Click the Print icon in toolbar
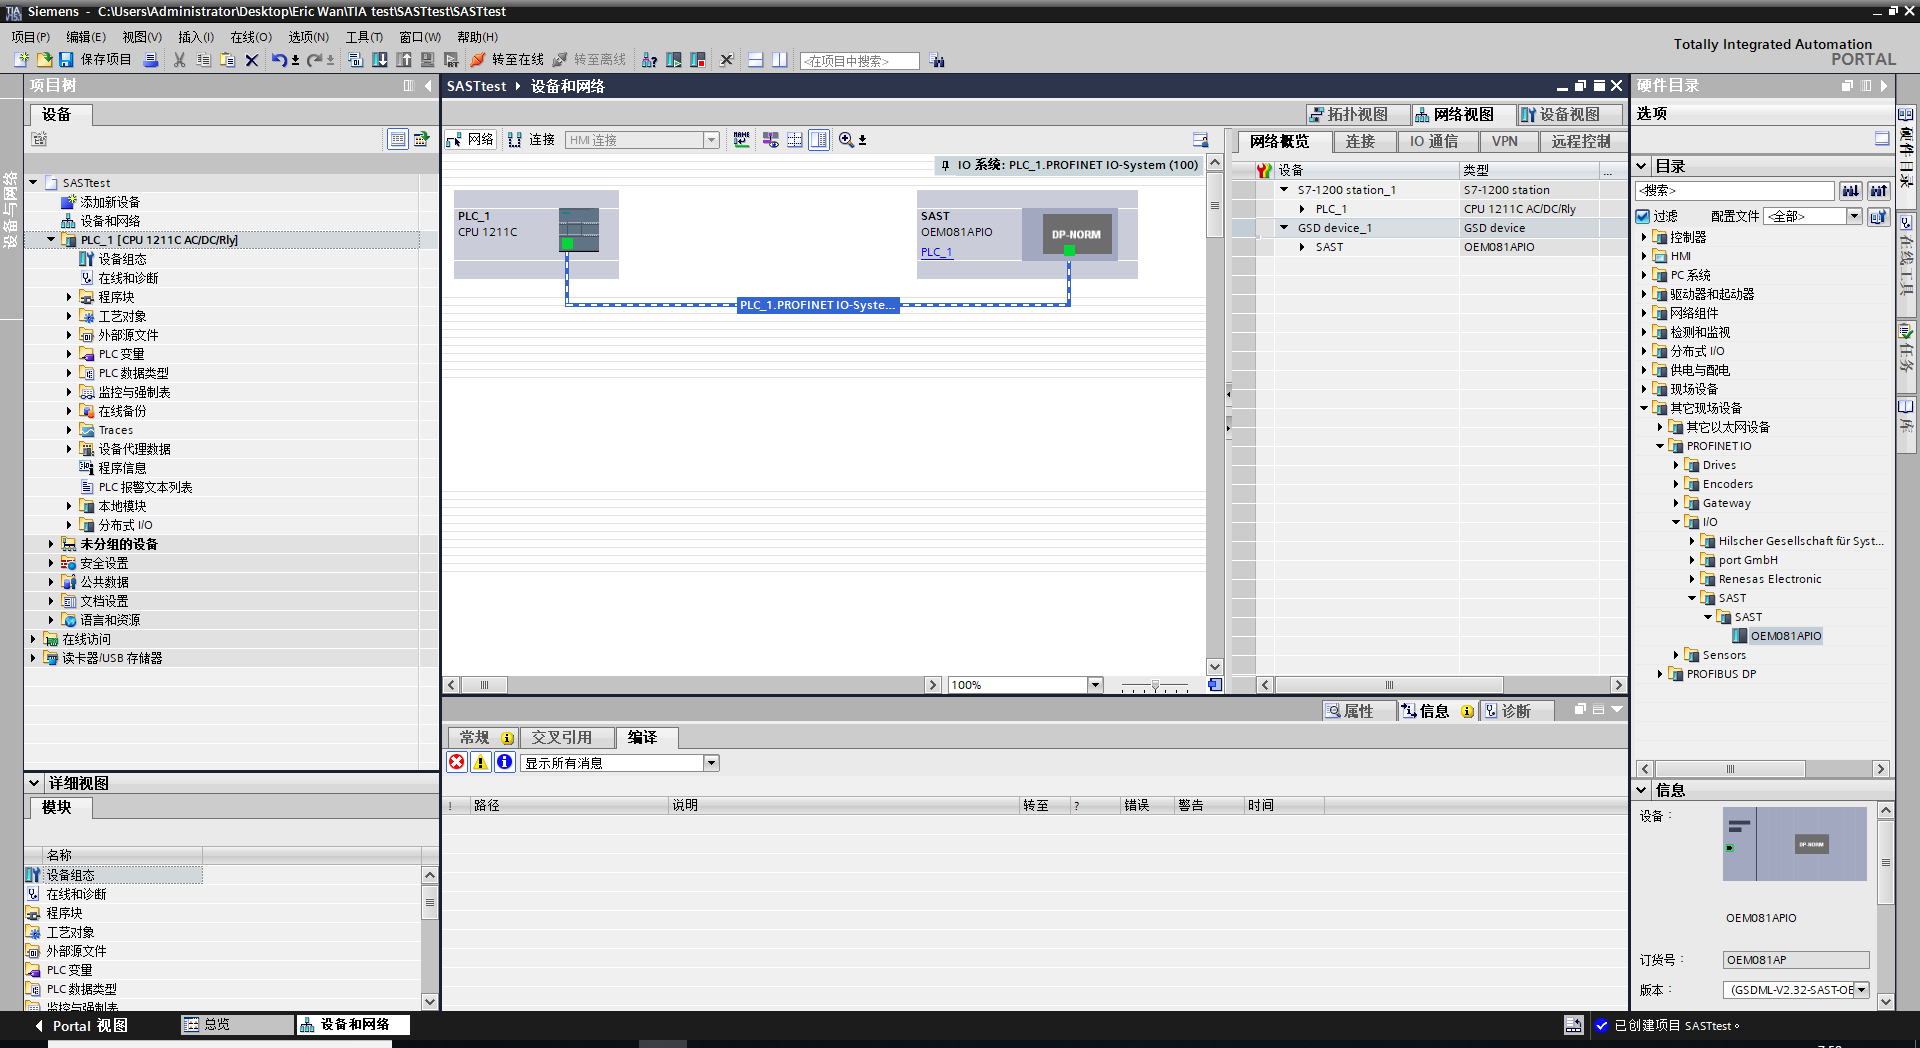 click(151, 60)
